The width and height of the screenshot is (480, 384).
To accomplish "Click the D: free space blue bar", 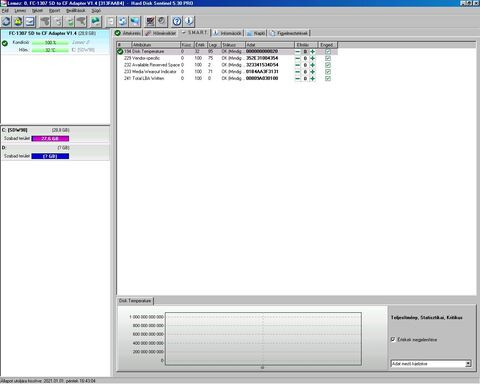I will 50,156.
